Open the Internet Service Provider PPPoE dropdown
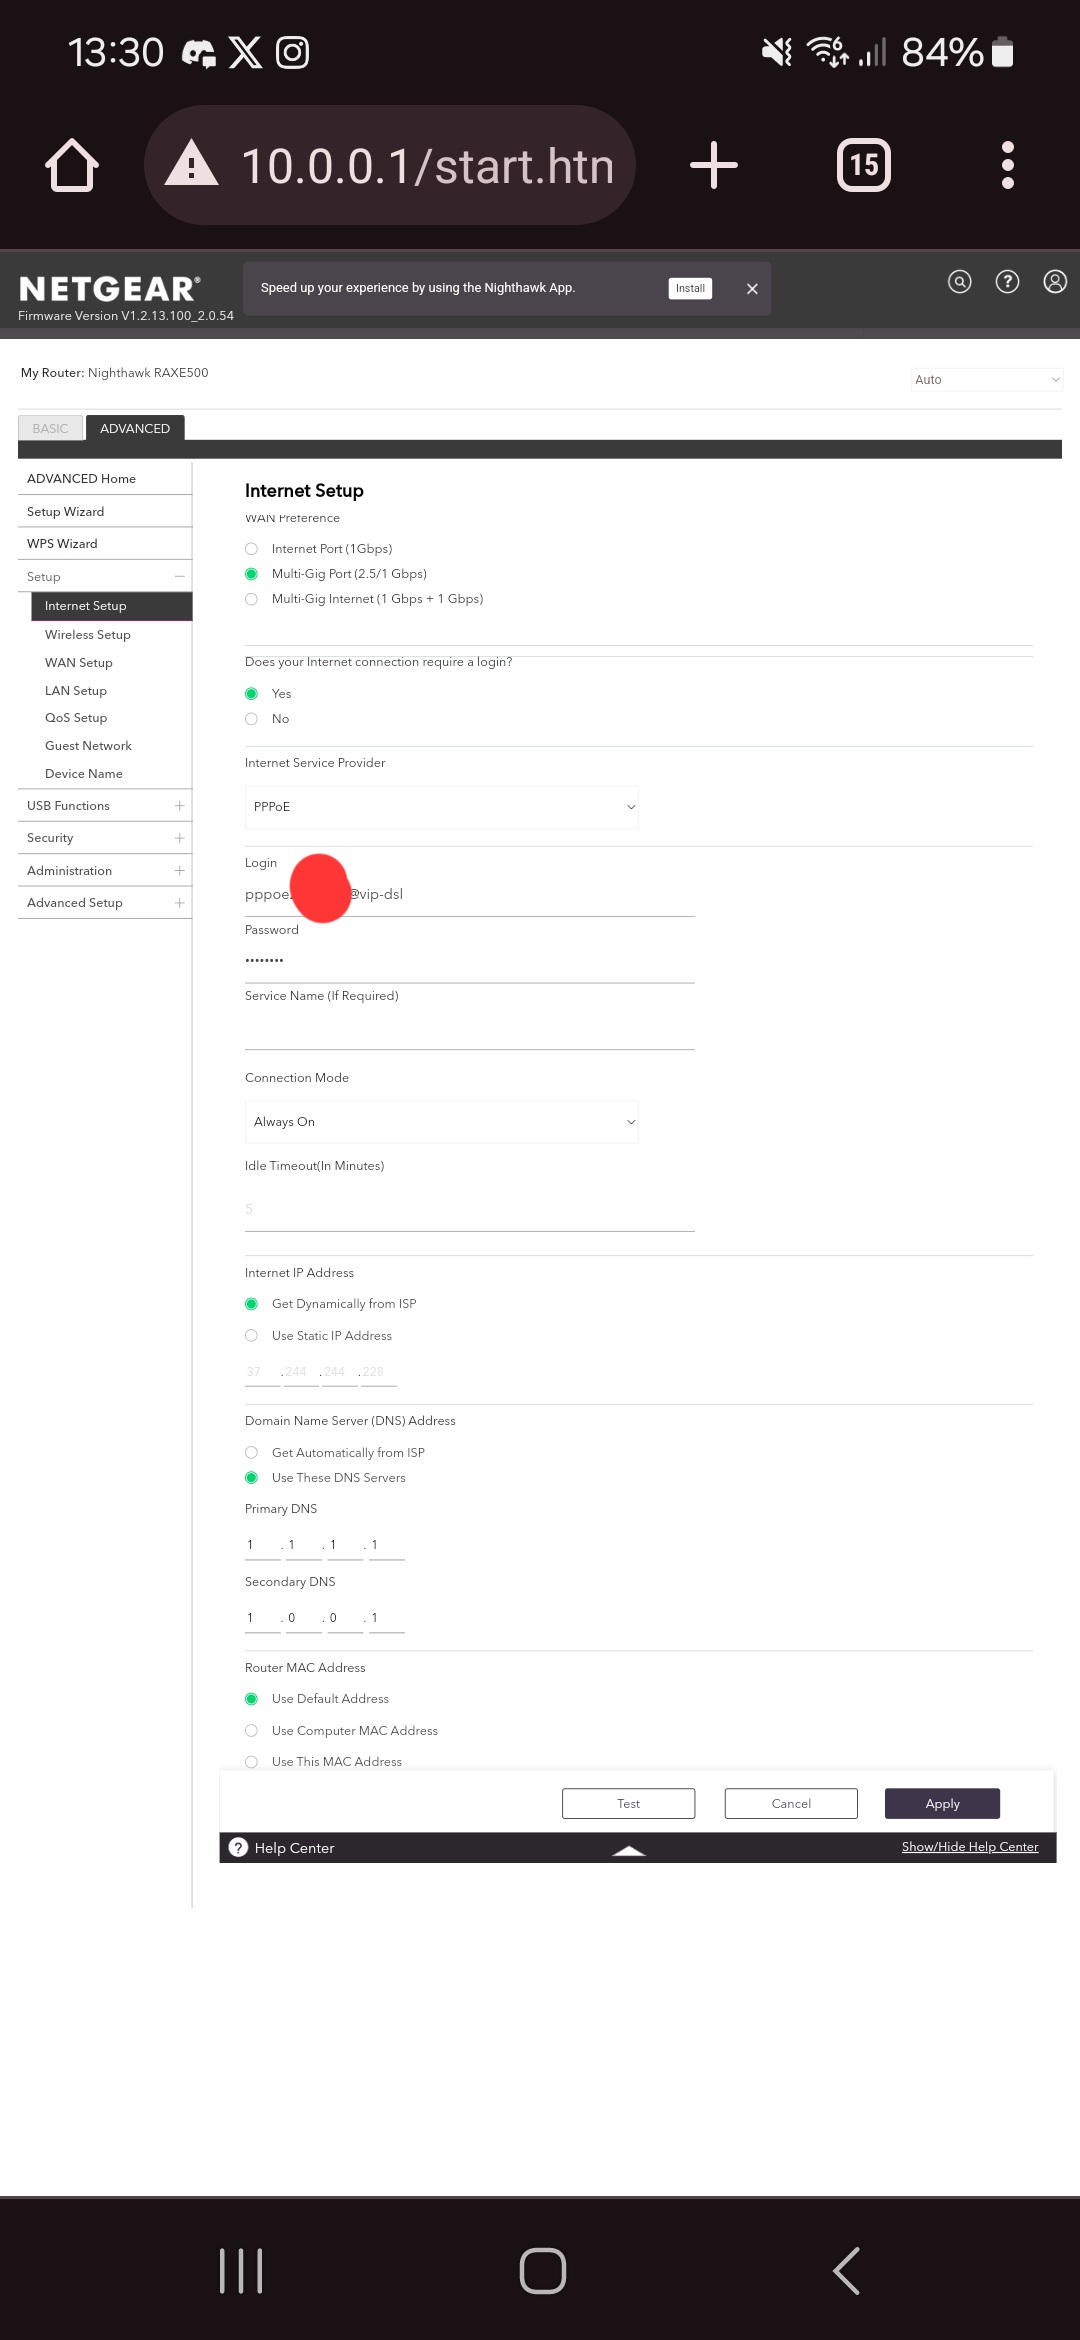The image size is (1080, 2340). (441, 807)
